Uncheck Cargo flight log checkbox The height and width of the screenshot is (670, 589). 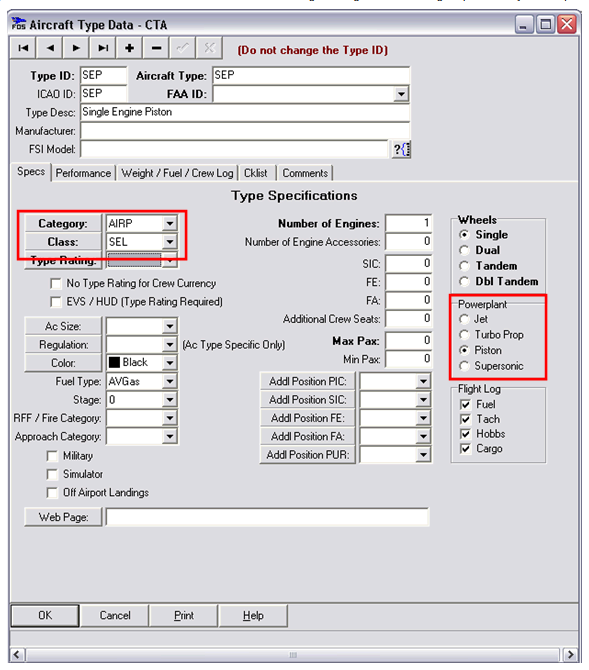(465, 449)
